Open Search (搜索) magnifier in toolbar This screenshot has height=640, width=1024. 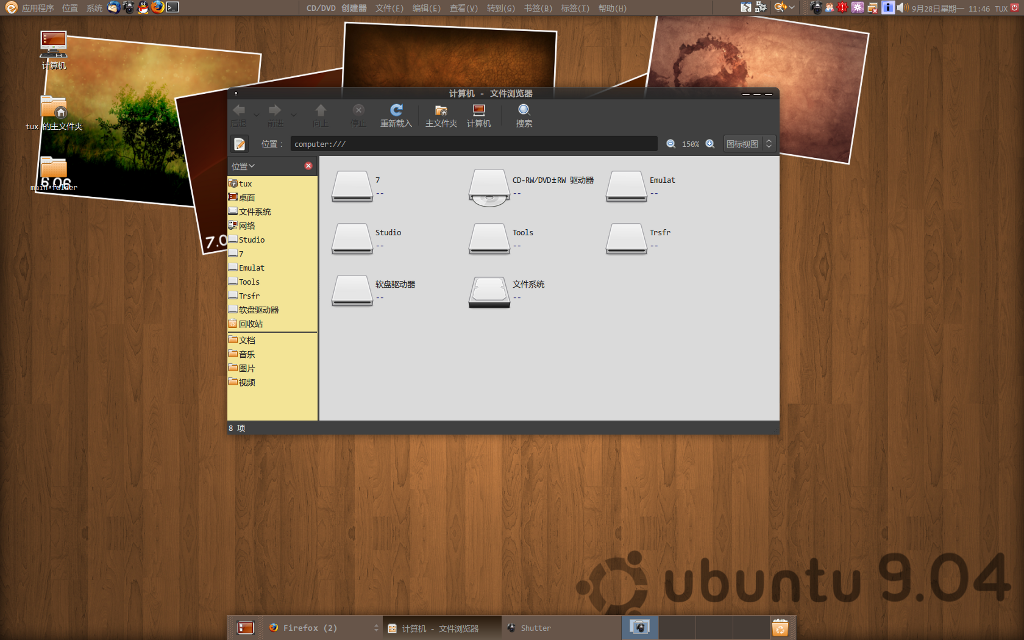[524, 110]
